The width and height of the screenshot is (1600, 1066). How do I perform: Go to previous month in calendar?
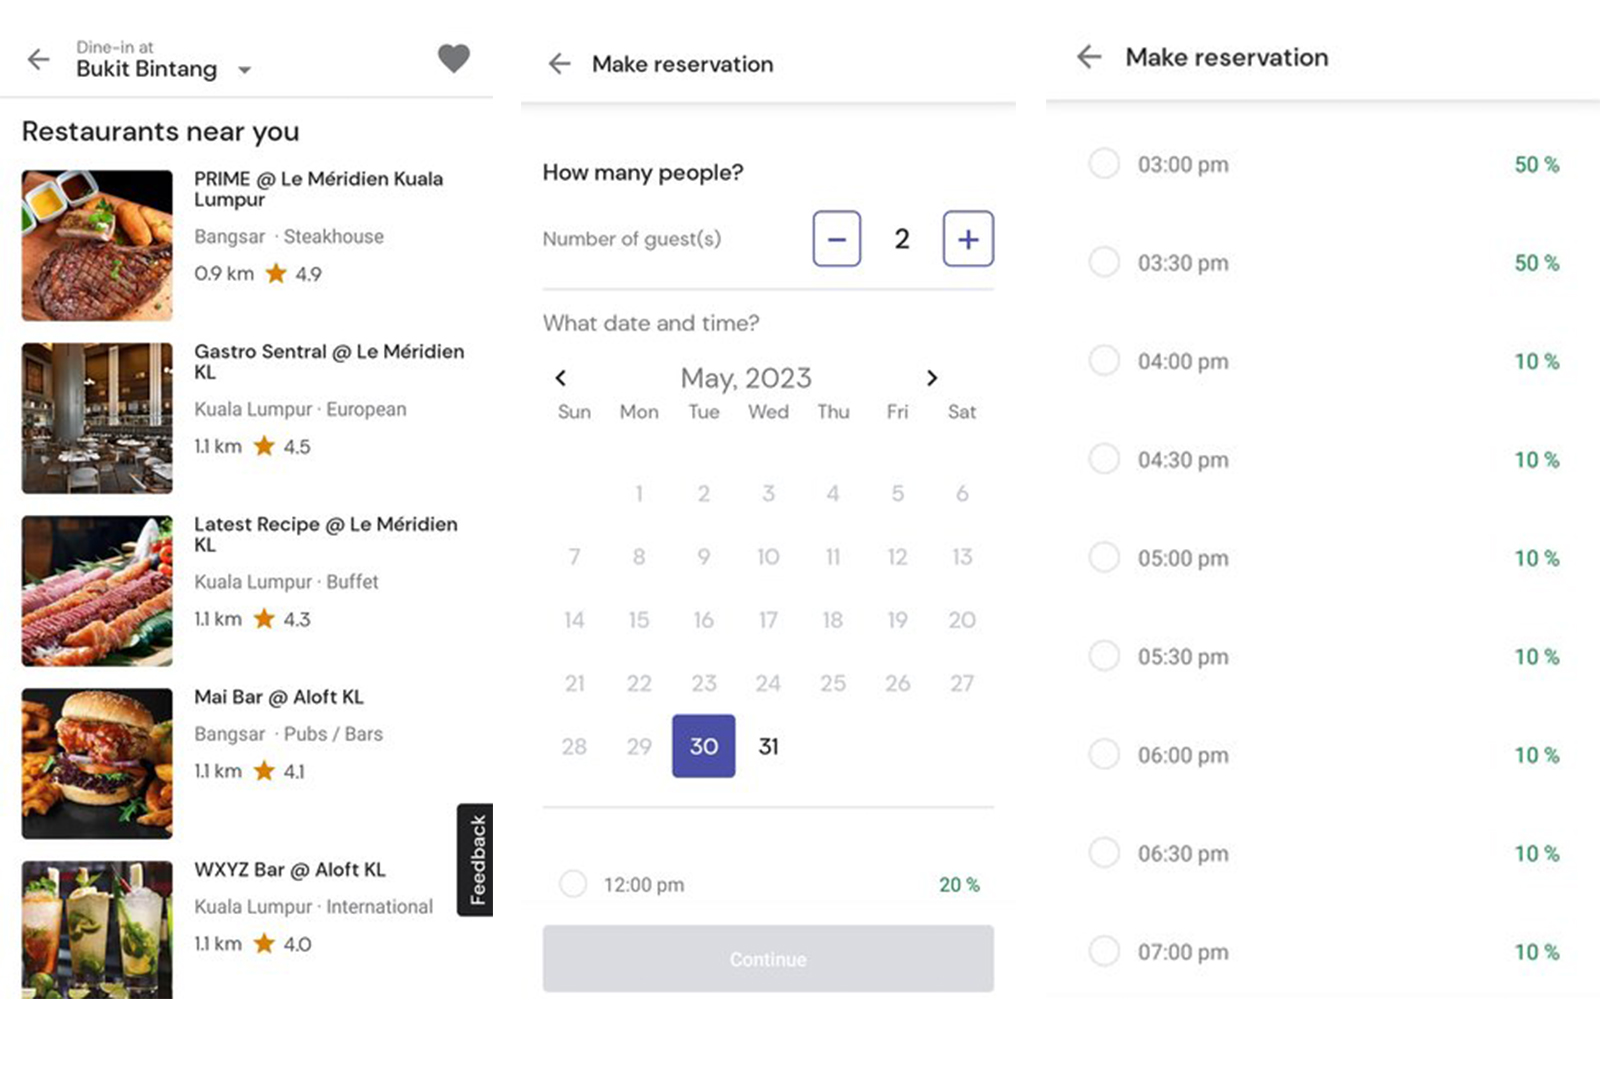tap(561, 378)
